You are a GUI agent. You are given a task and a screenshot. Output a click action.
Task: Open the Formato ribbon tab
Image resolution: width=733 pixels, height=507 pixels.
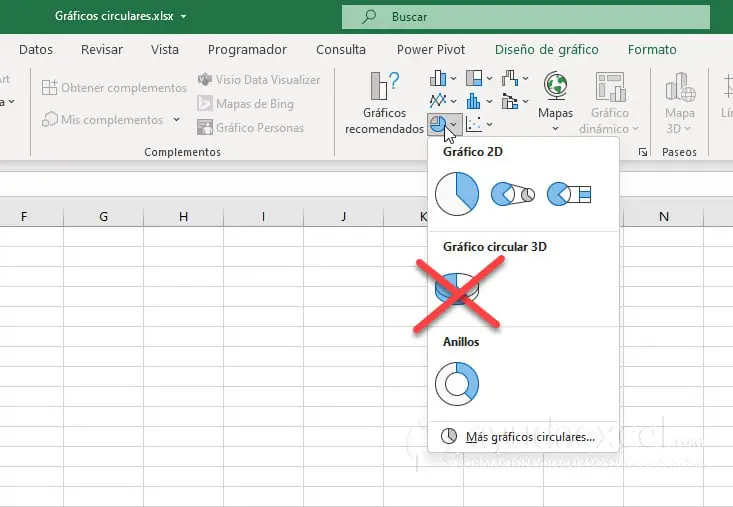click(652, 49)
